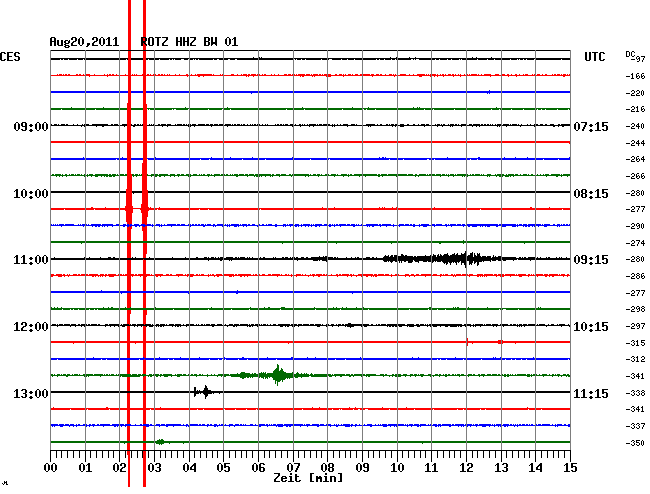Click minute tick label 09 on time axis
This screenshot has width=650, height=494.
tap(362, 468)
